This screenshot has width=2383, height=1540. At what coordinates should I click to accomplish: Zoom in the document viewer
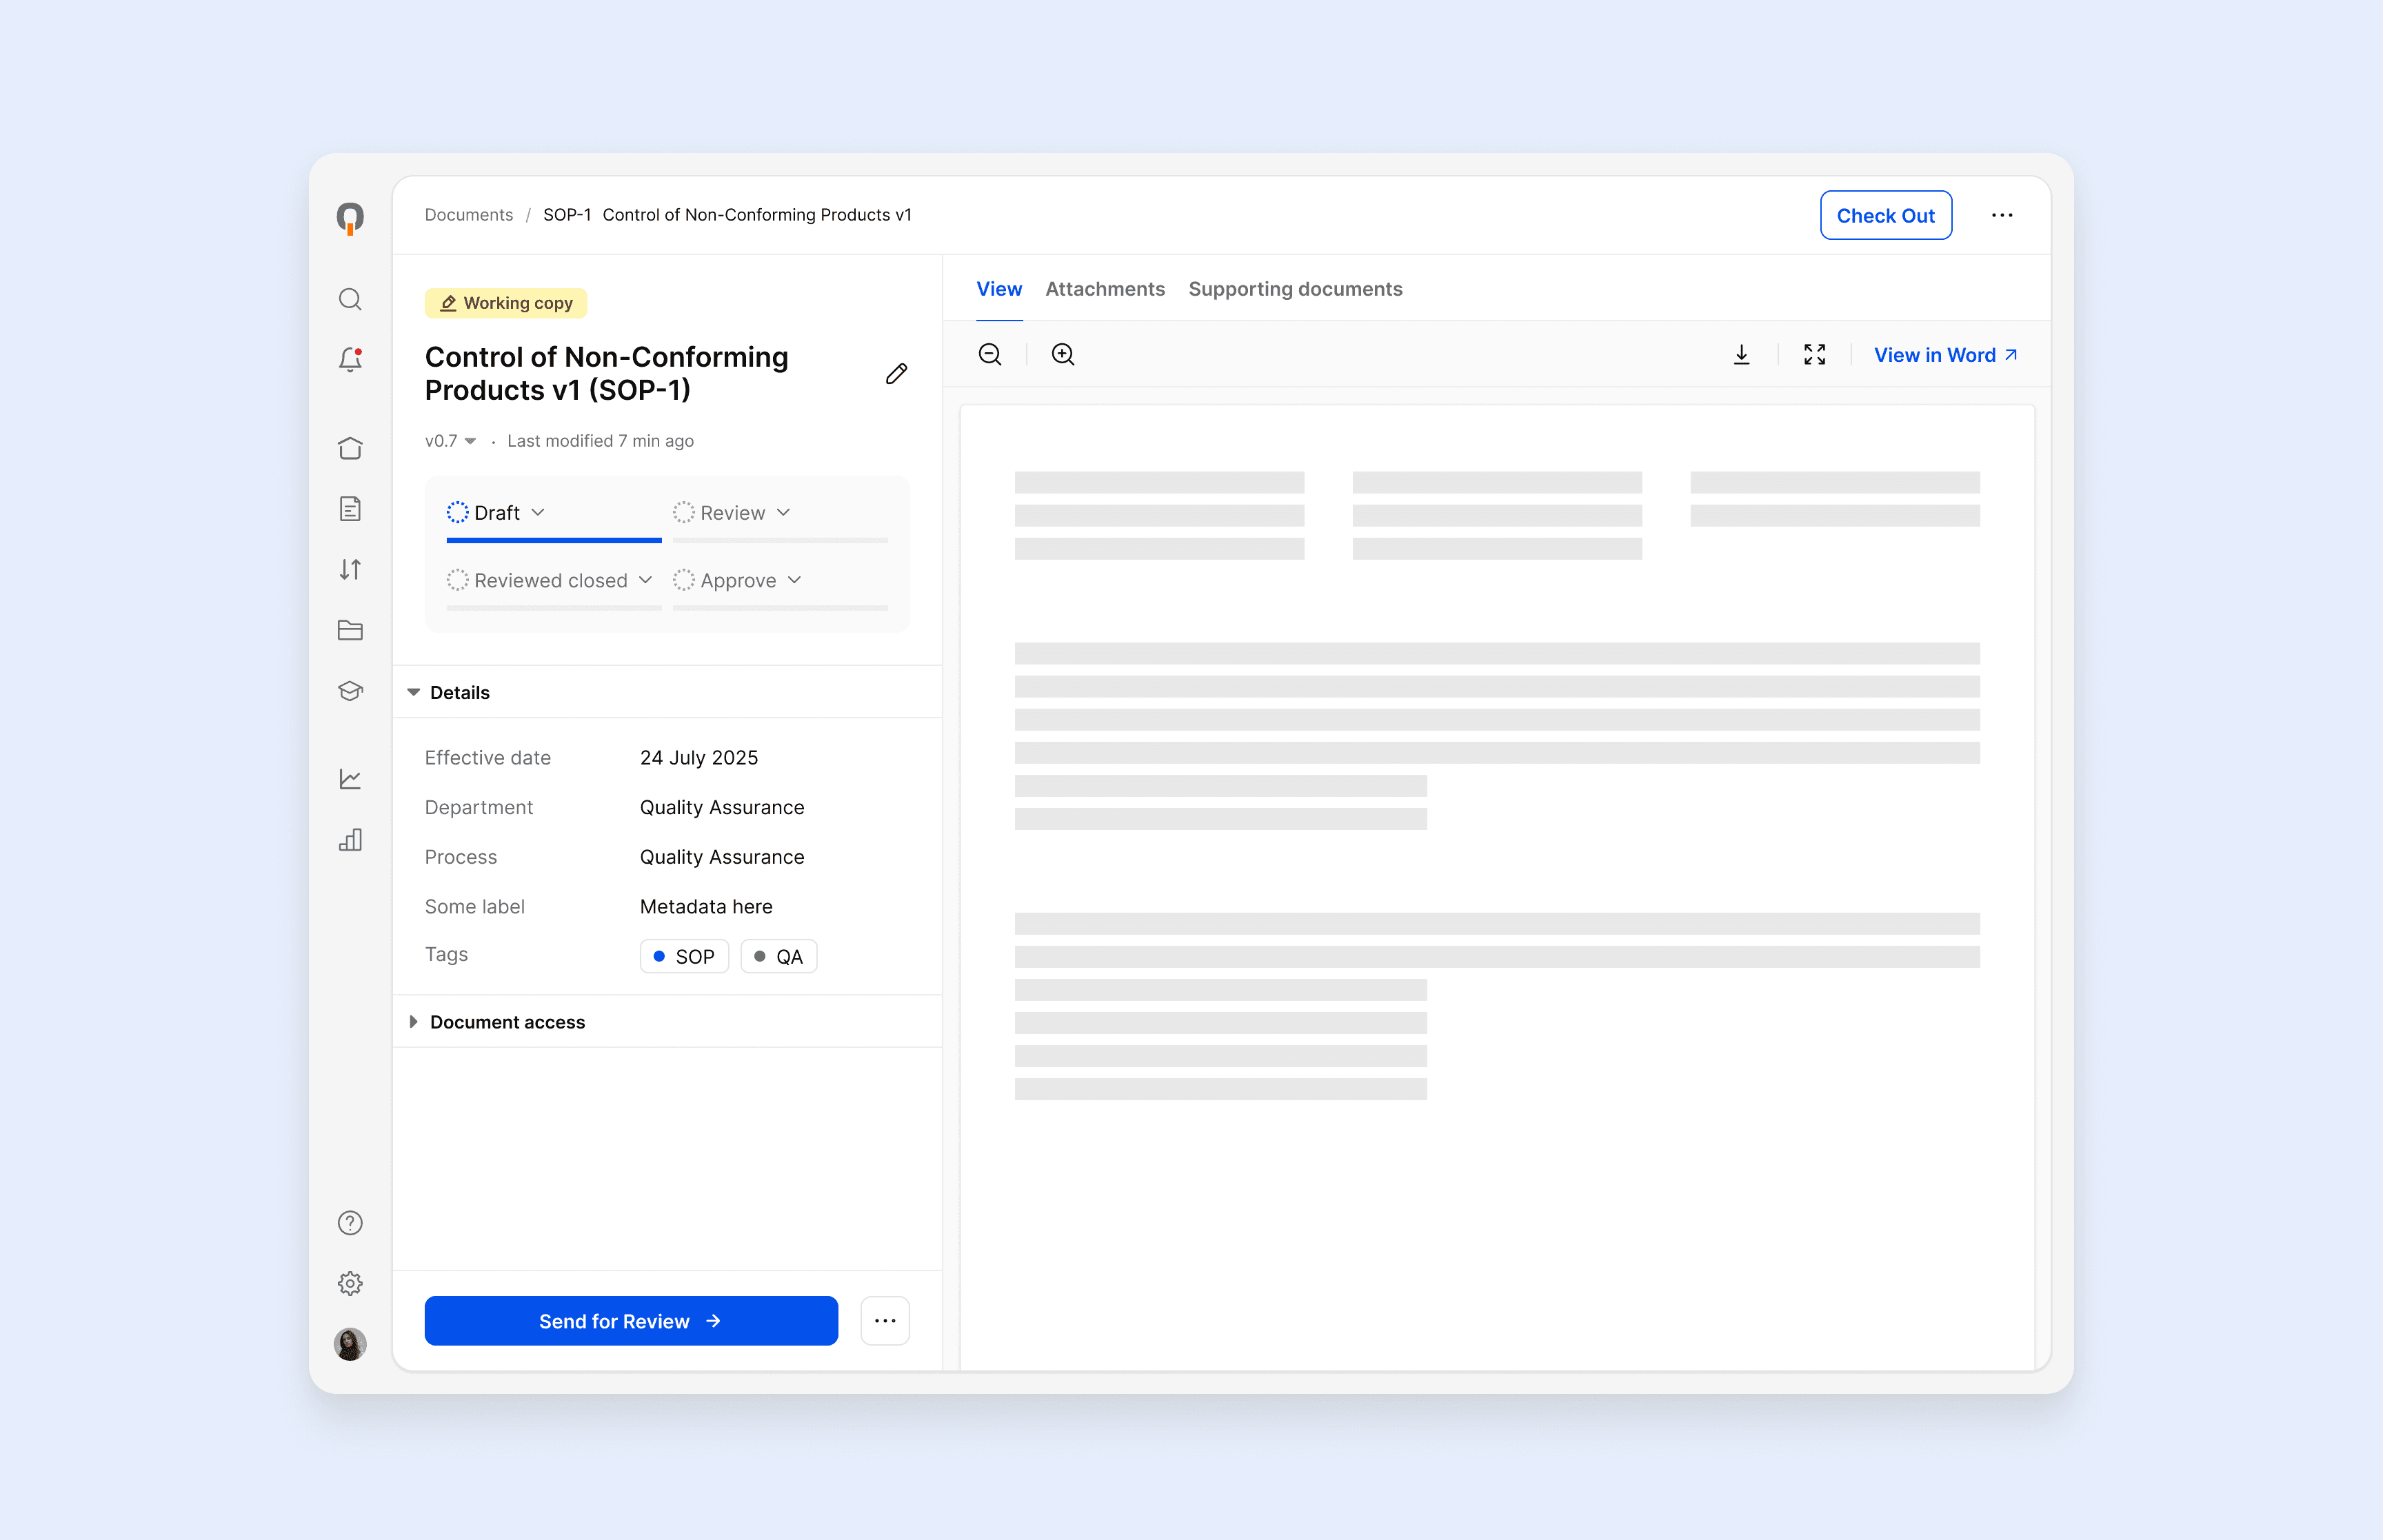click(x=1063, y=354)
